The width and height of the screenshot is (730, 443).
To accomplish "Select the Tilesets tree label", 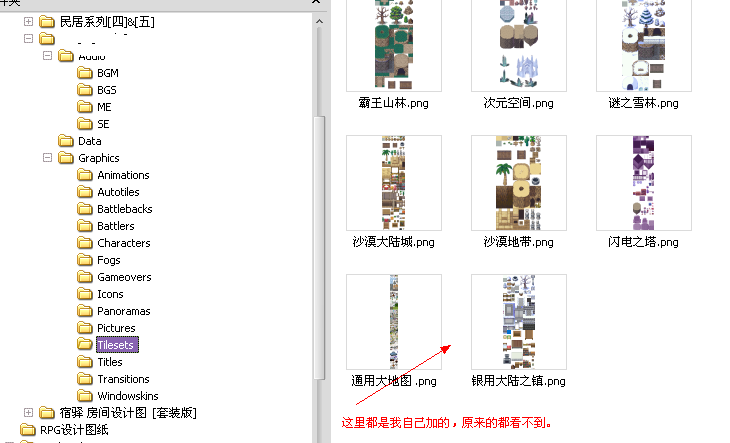I will (117, 345).
